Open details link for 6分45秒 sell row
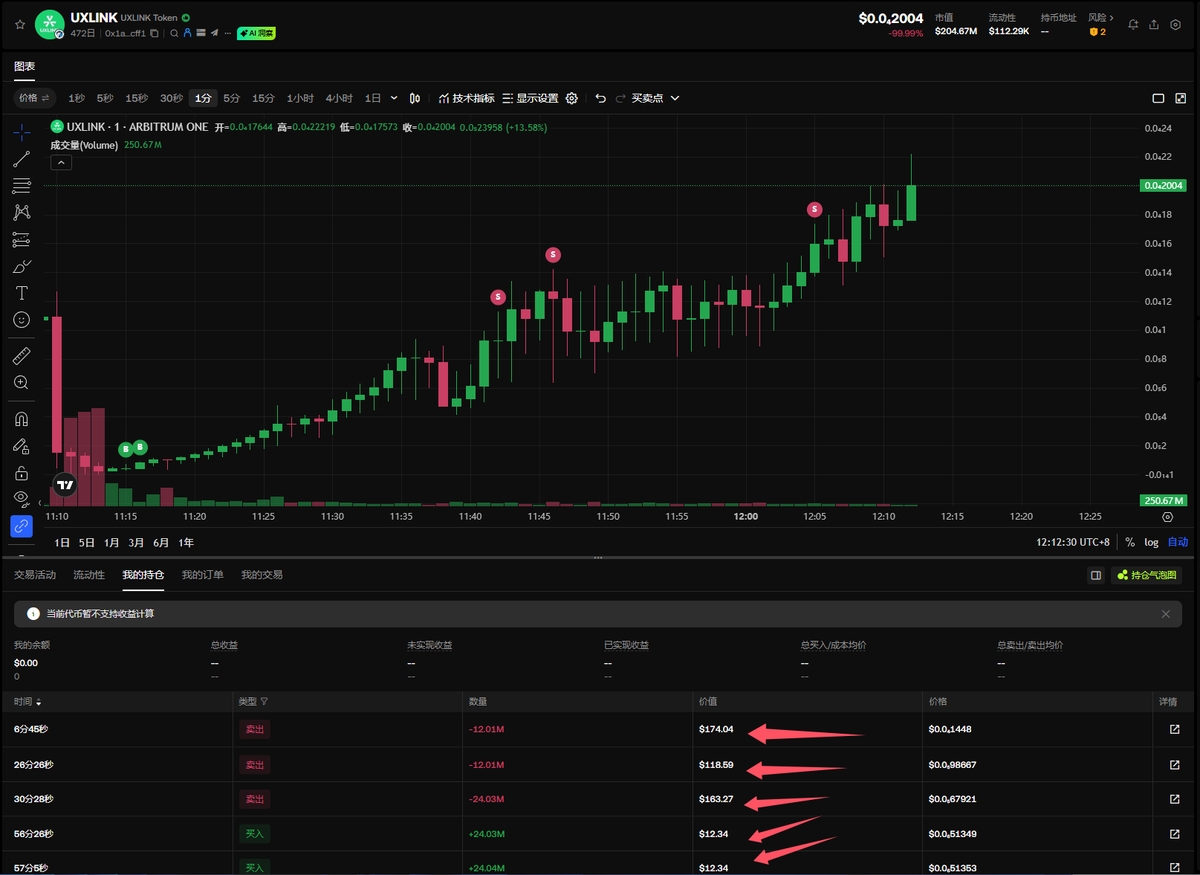The width and height of the screenshot is (1200, 875). click(1175, 729)
